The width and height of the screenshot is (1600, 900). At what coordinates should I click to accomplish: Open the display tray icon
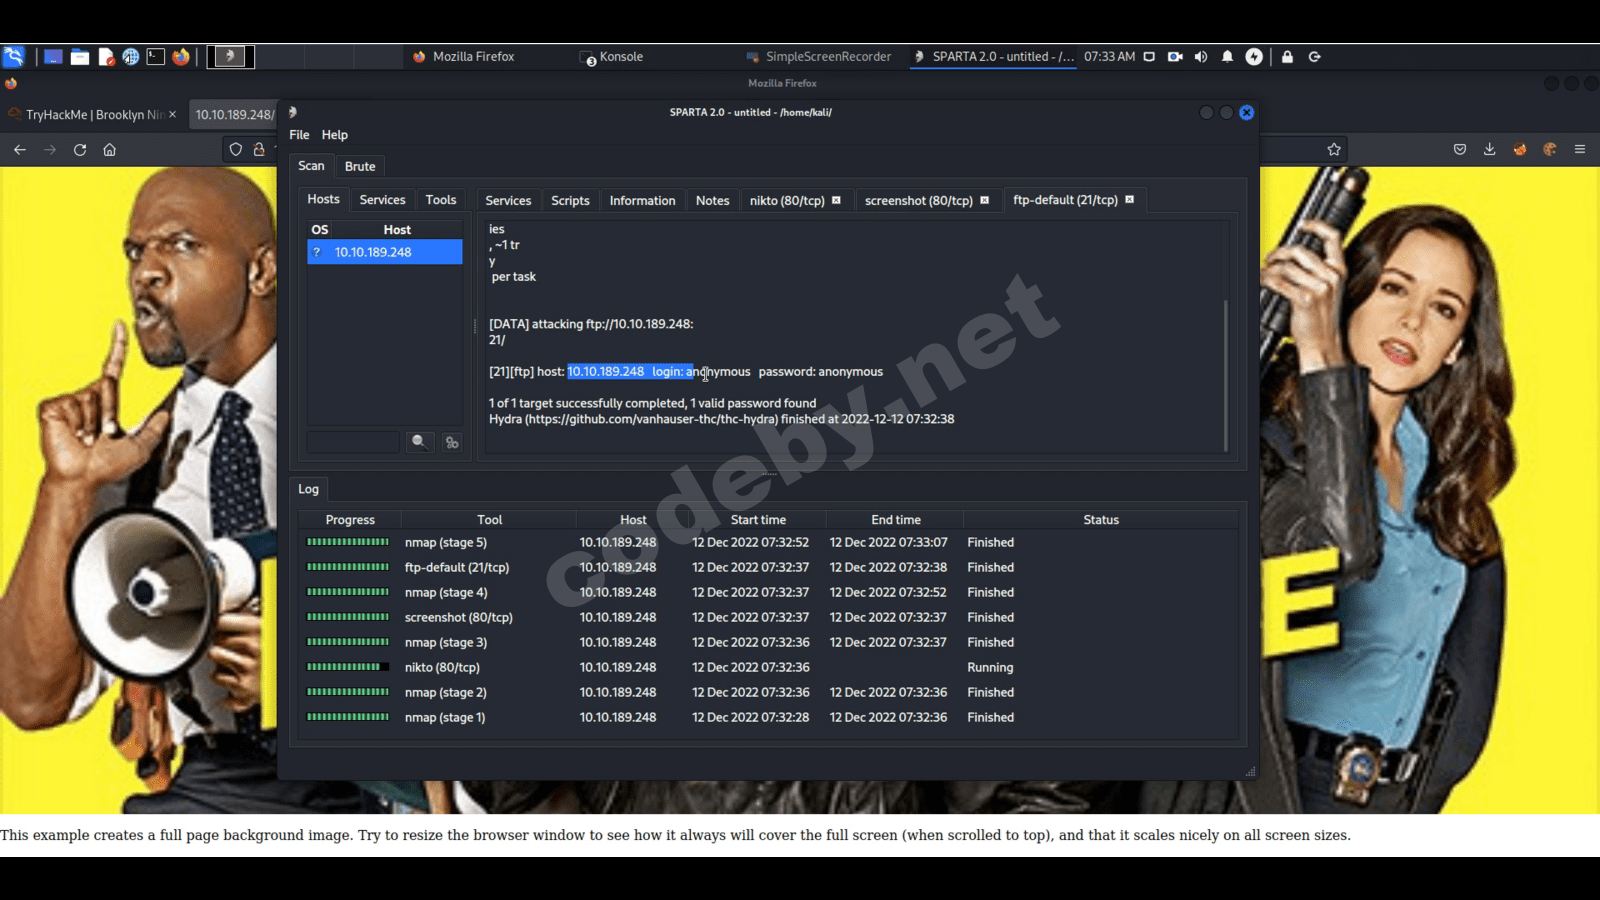point(1149,57)
